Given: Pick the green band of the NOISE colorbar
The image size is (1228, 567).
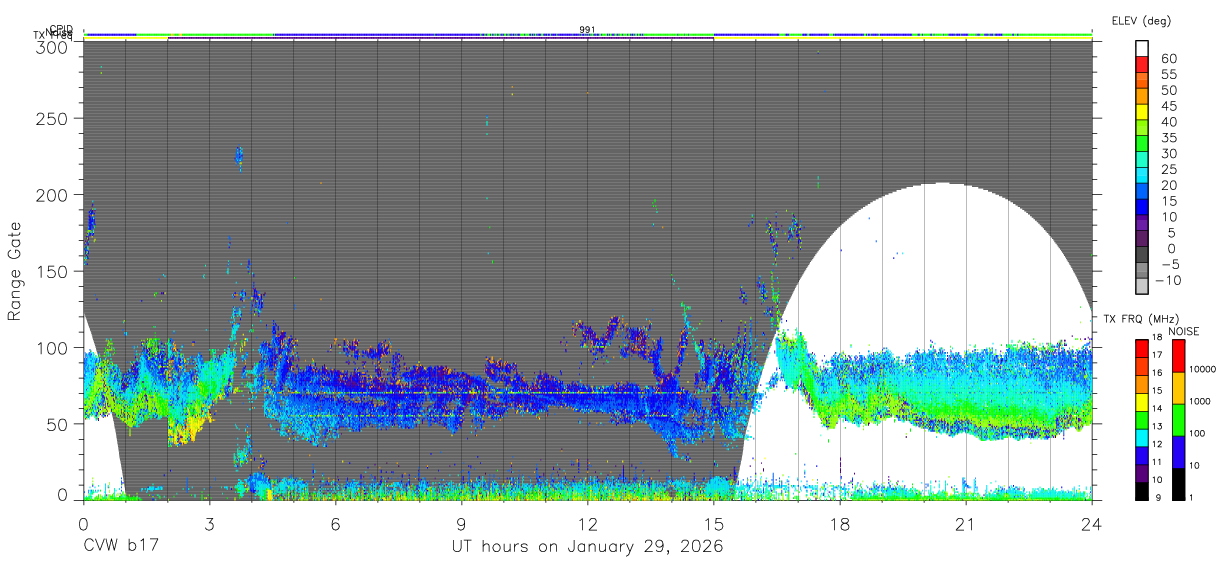Looking at the screenshot, I should coord(1178,420).
